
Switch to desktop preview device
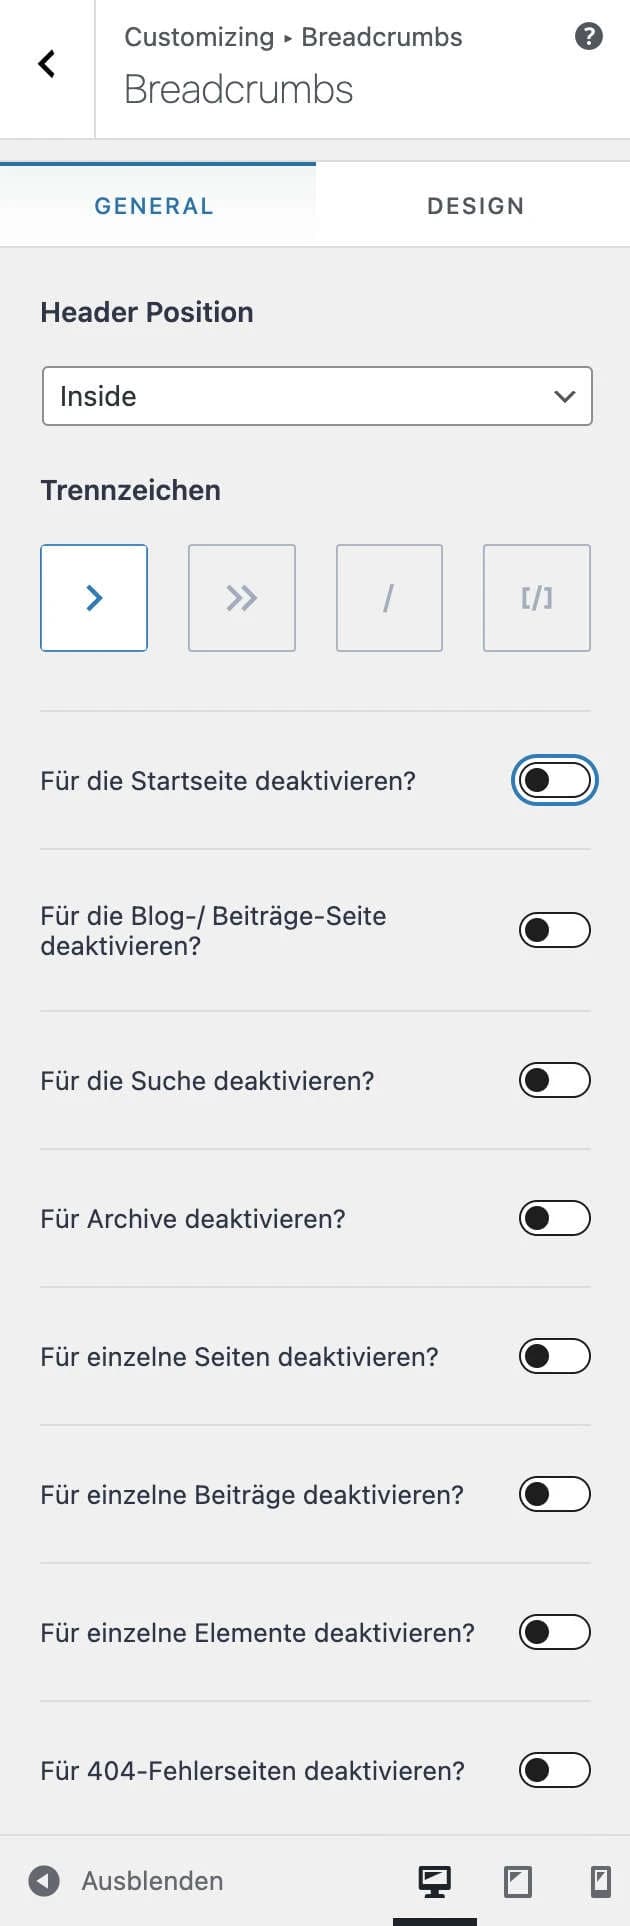[434, 1881]
